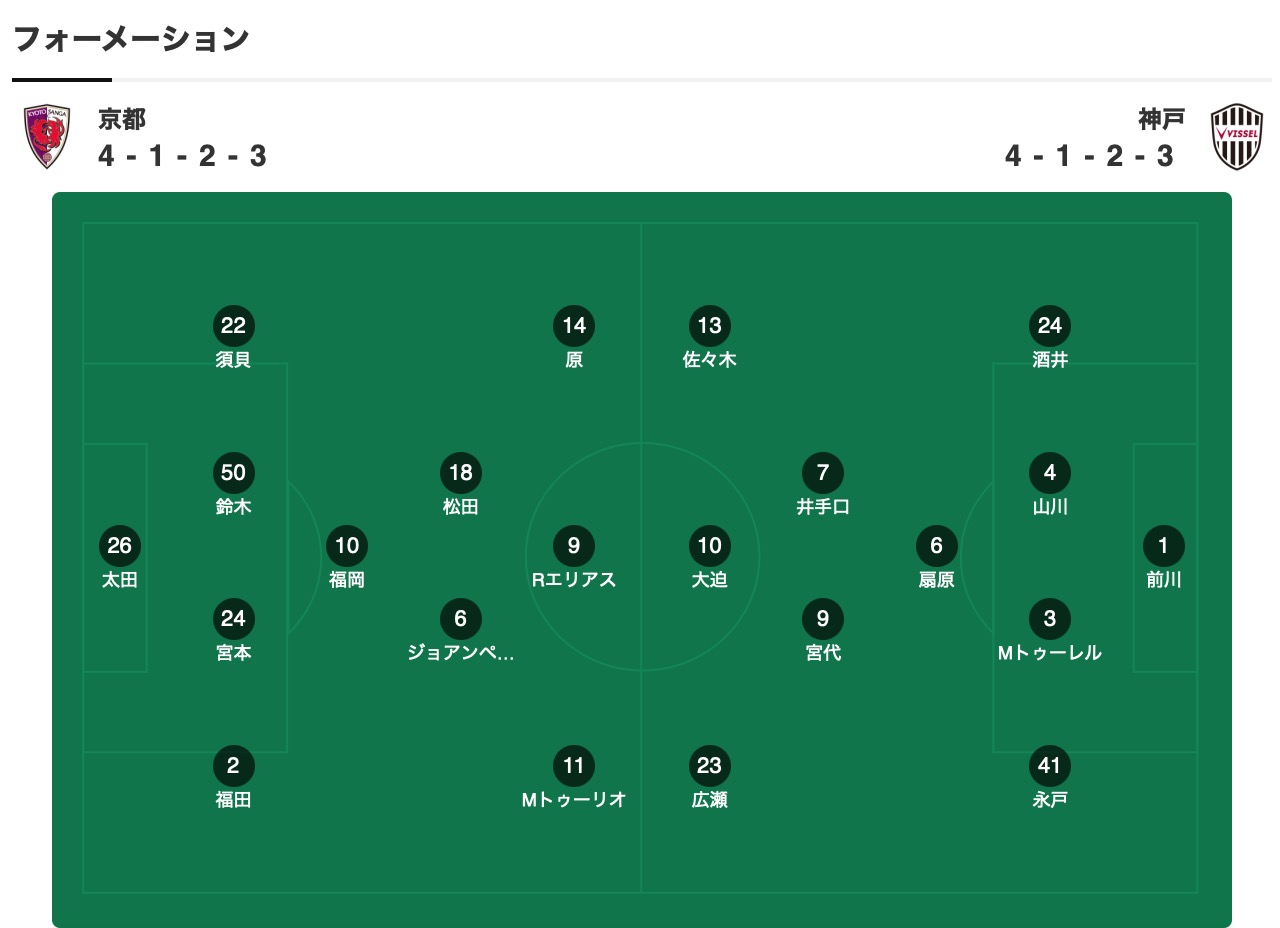
Task: Click player badge 3 Mトゥーレル
Action: tap(1050, 619)
